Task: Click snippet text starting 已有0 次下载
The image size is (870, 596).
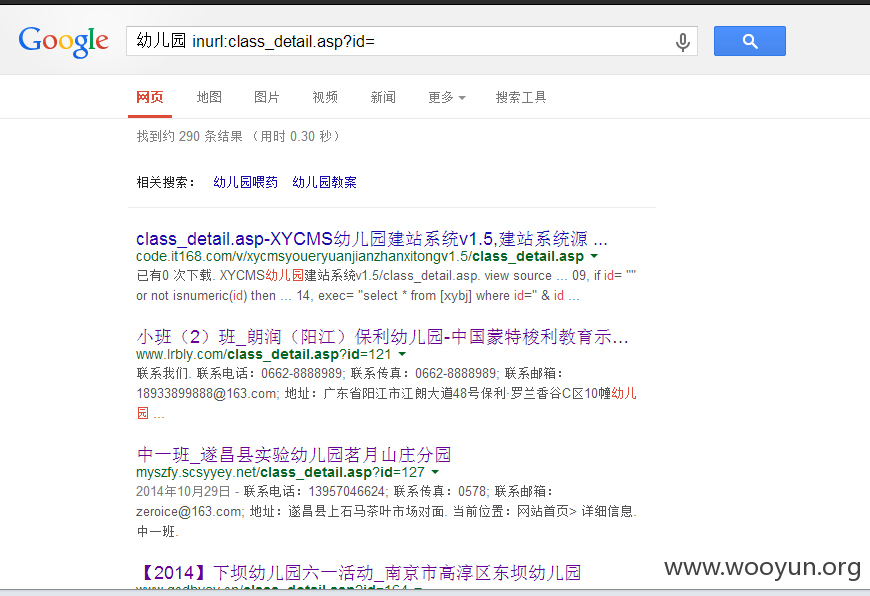Action: (386, 286)
